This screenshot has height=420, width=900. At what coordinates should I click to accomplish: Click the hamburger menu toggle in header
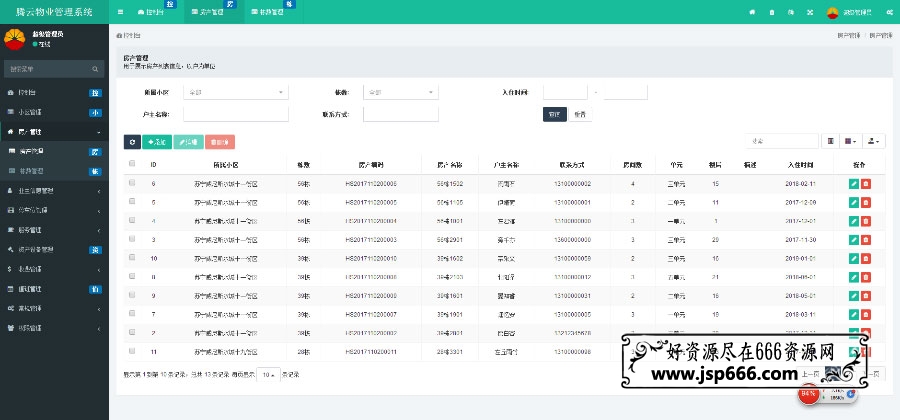point(121,11)
